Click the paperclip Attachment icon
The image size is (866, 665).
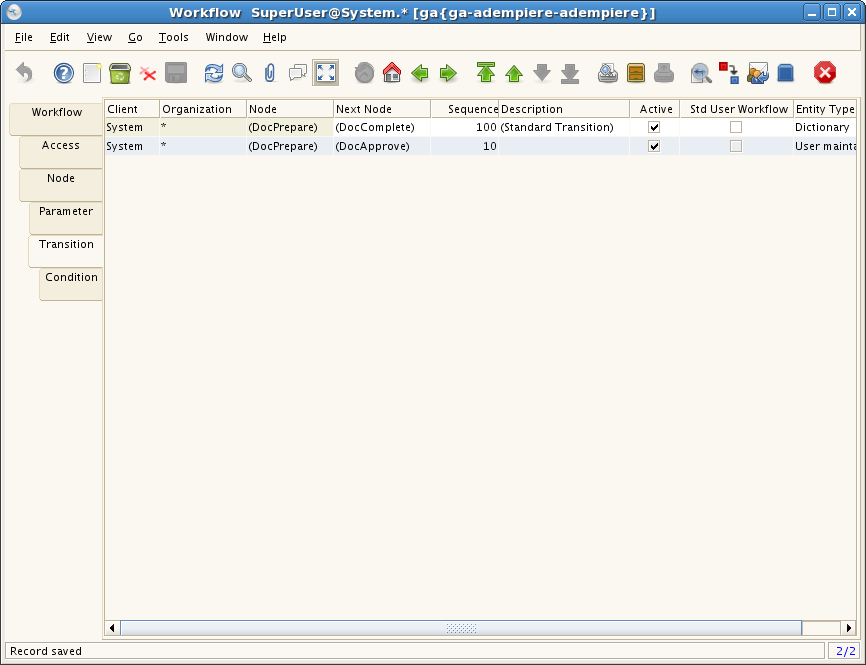269,73
